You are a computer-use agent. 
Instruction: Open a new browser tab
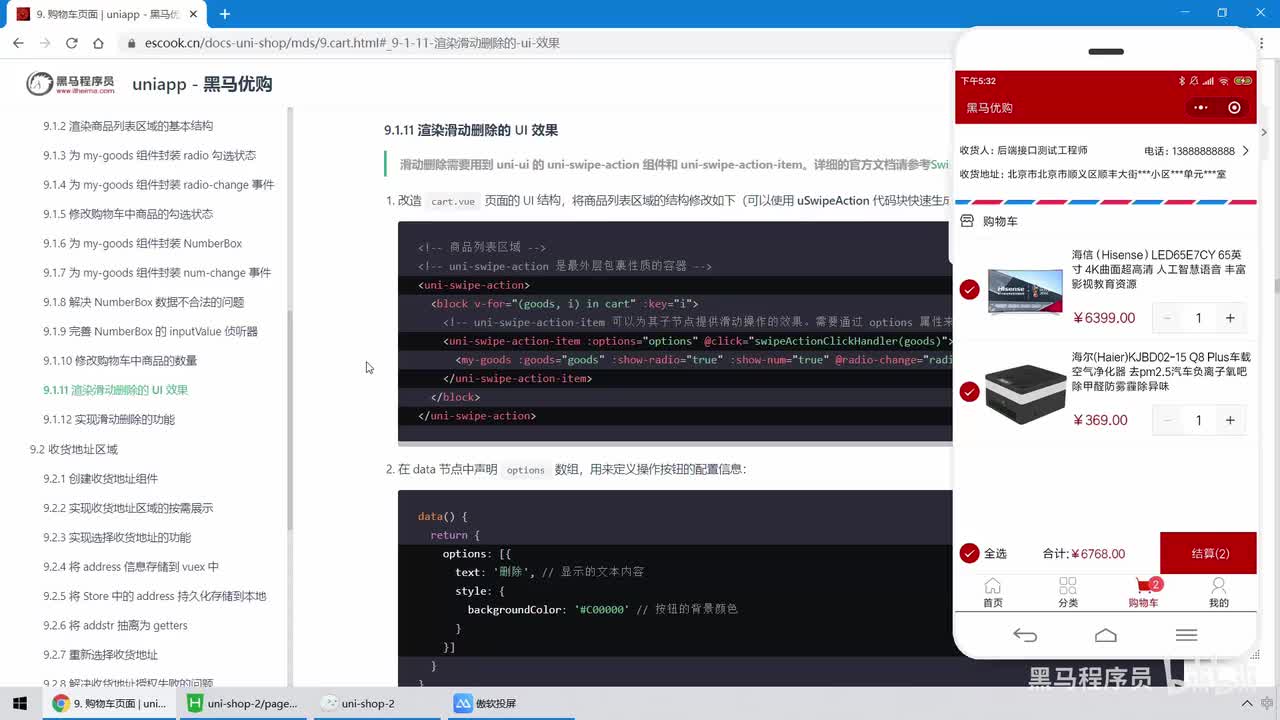pyautogui.click(x=225, y=14)
